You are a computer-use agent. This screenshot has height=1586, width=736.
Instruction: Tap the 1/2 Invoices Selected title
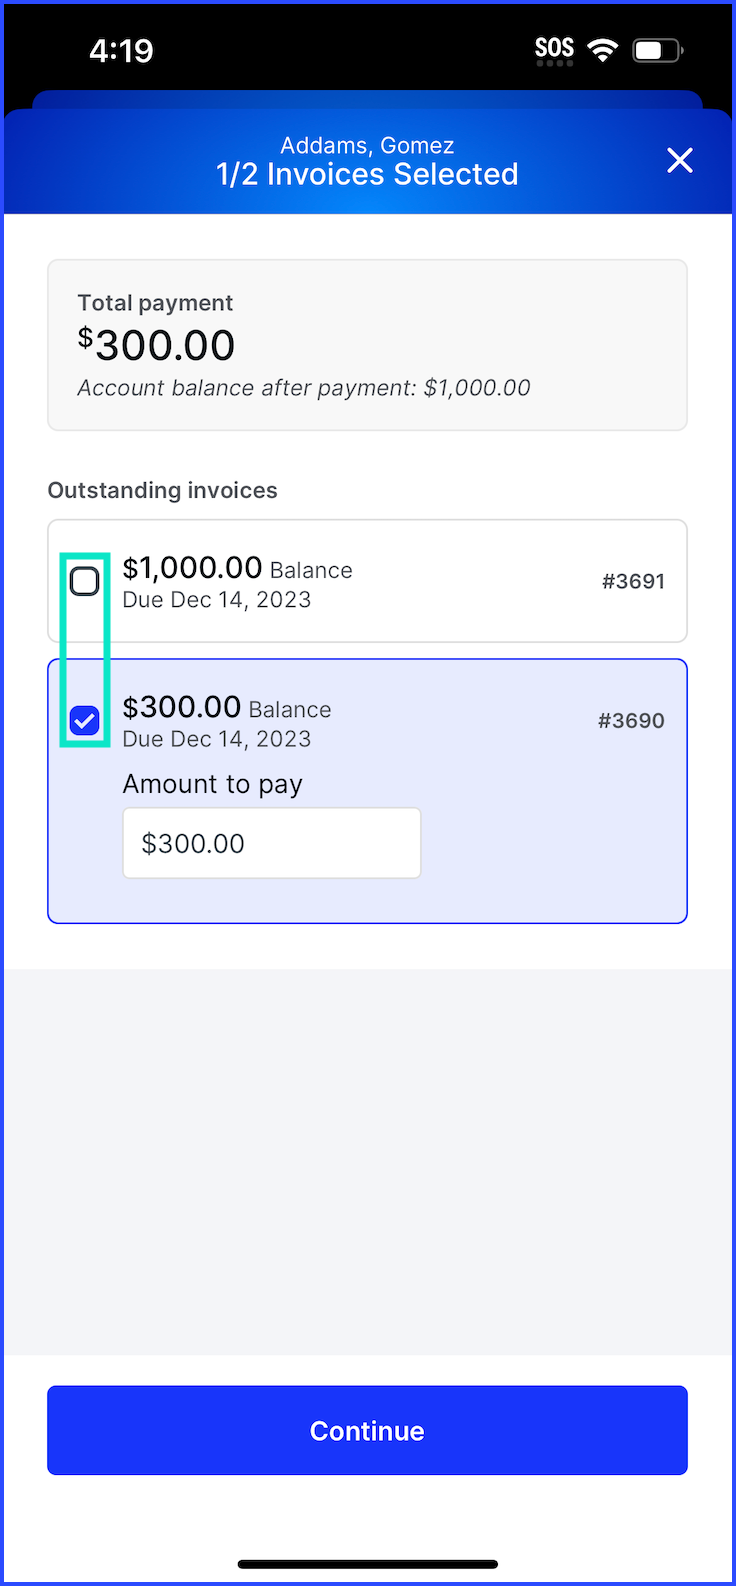[367, 174]
